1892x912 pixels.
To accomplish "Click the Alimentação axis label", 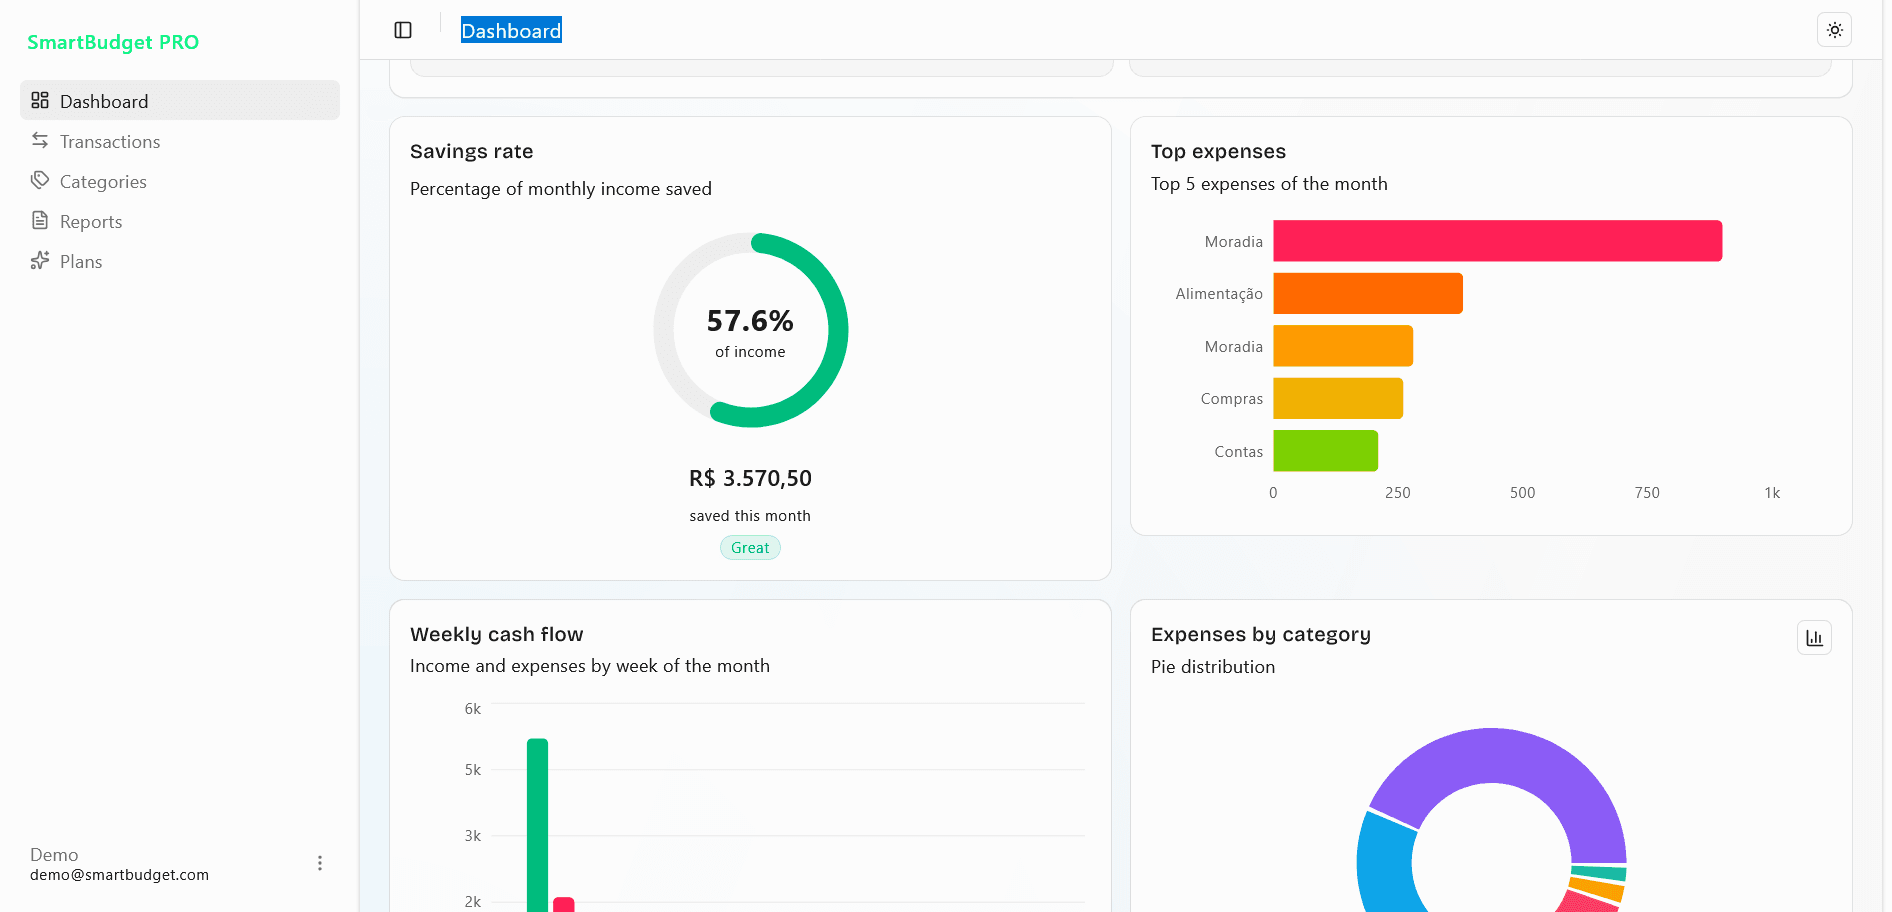I will click(1219, 294).
